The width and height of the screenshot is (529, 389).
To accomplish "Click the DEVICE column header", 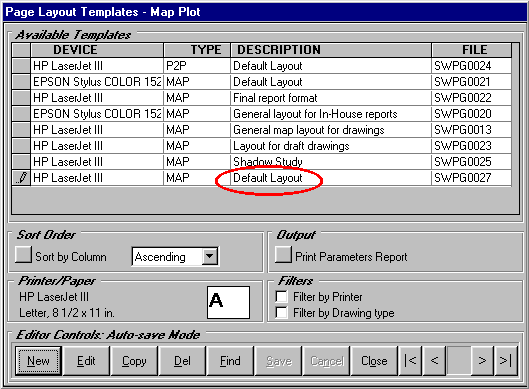I will pyautogui.click(x=97, y=50).
